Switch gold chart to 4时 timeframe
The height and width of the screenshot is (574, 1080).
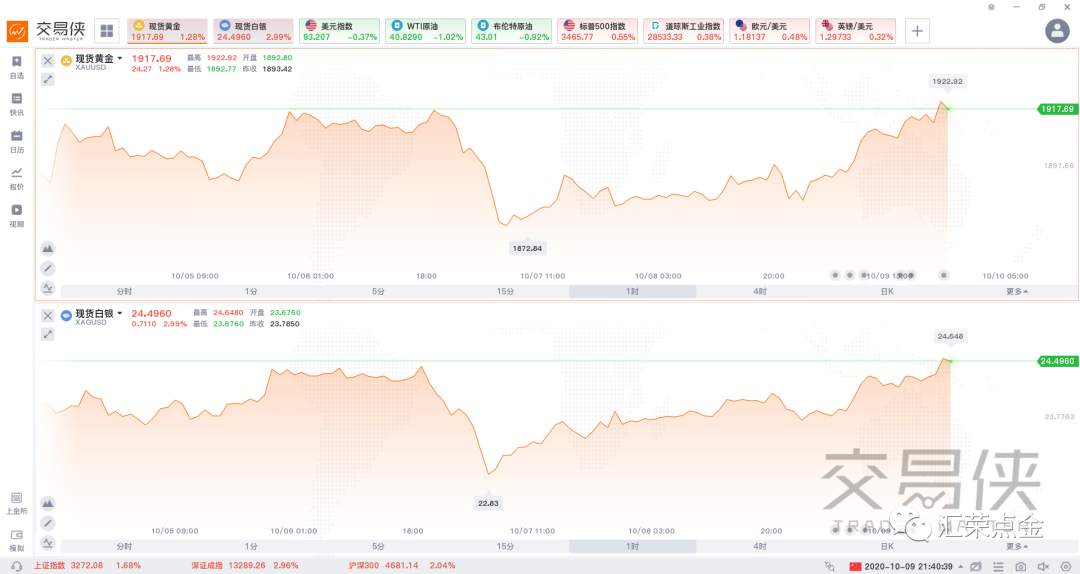pos(760,291)
